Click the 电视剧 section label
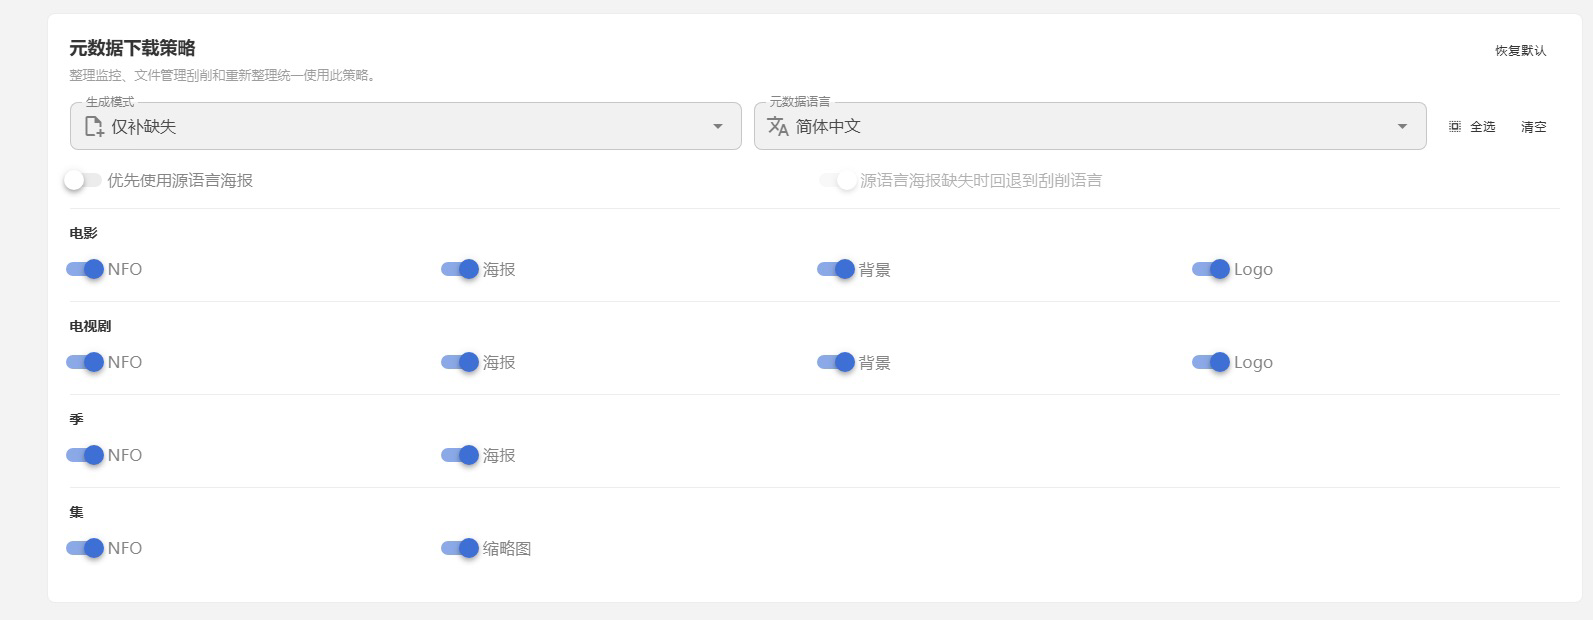Image resolution: width=1593 pixels, height=620 pixels. (x=91, y=326)
